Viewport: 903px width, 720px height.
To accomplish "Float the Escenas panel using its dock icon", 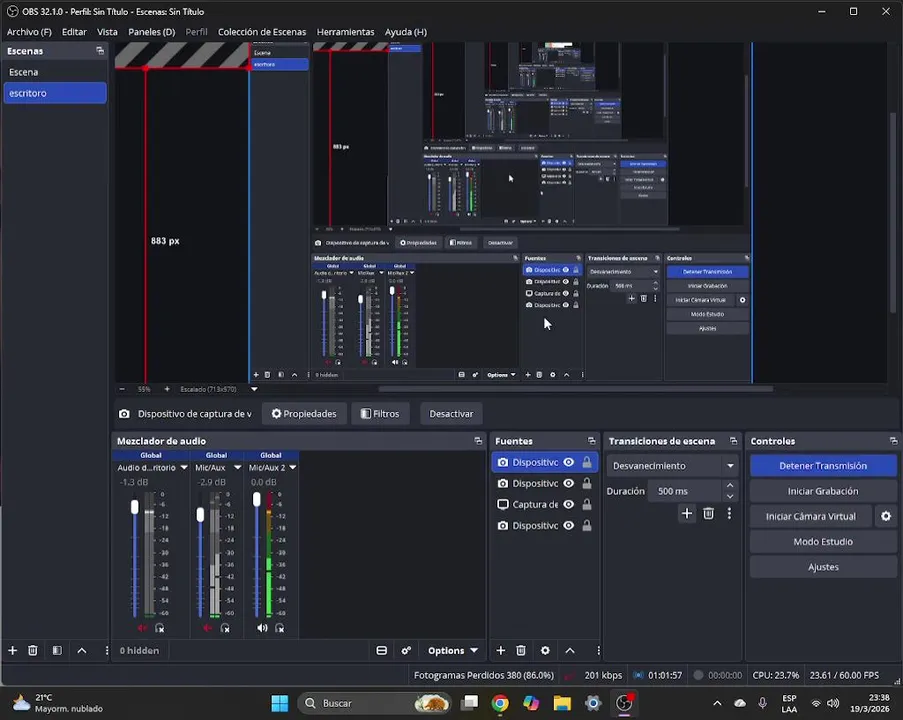I will [100, 51].
